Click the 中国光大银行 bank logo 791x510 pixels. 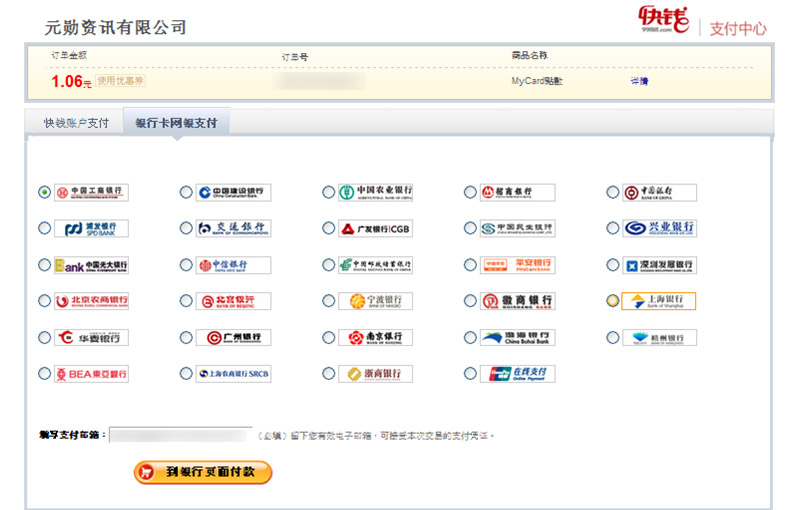pyautogui.click(x=91, y=265)
